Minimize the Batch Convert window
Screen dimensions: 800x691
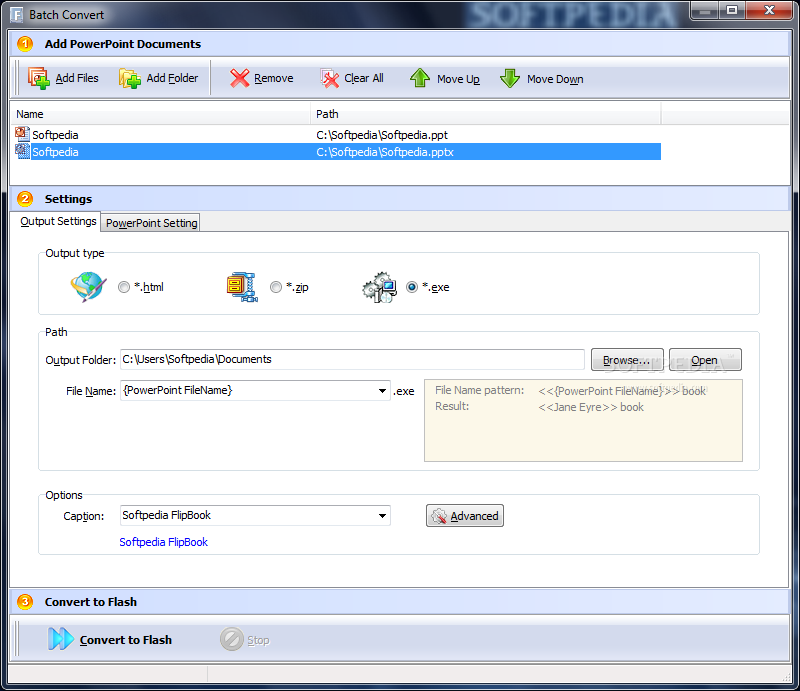pyautogui.click(x=705, y=11)
